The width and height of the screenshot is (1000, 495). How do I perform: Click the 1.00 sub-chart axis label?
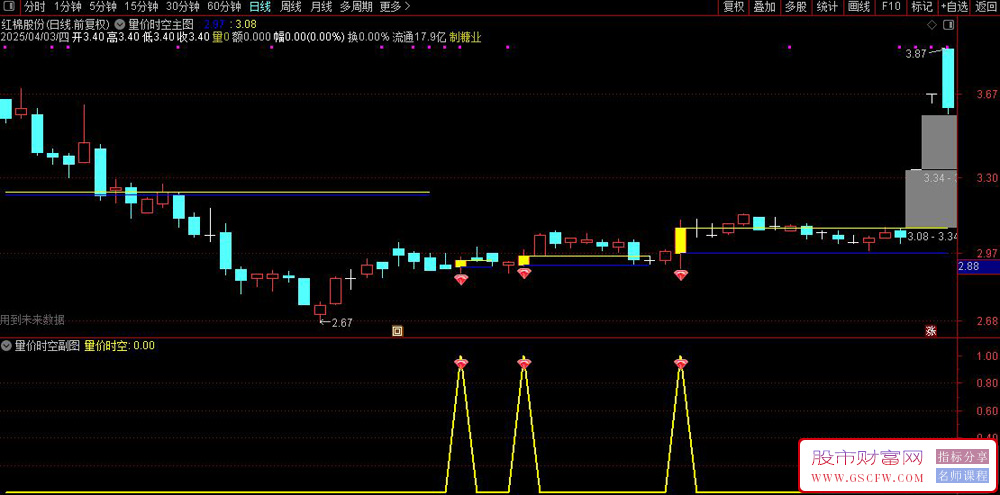tap(987, 356)
